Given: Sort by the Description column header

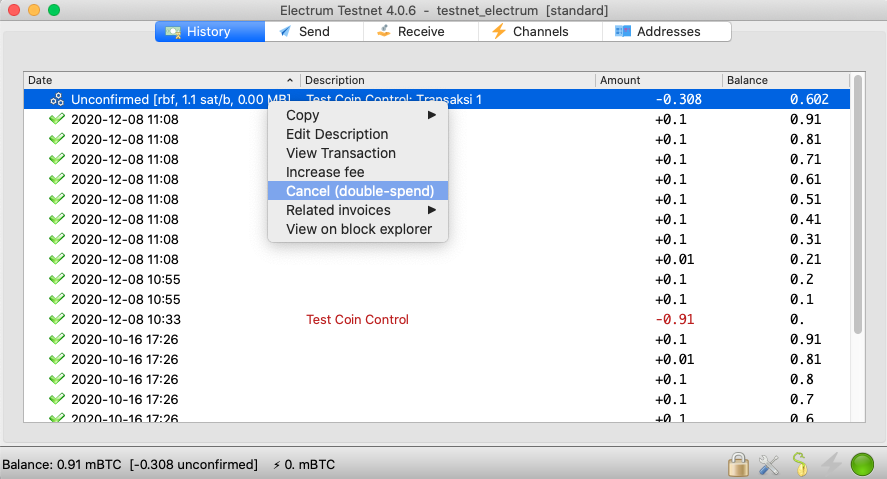Looking at the screenshot, I should coord(447,80).
